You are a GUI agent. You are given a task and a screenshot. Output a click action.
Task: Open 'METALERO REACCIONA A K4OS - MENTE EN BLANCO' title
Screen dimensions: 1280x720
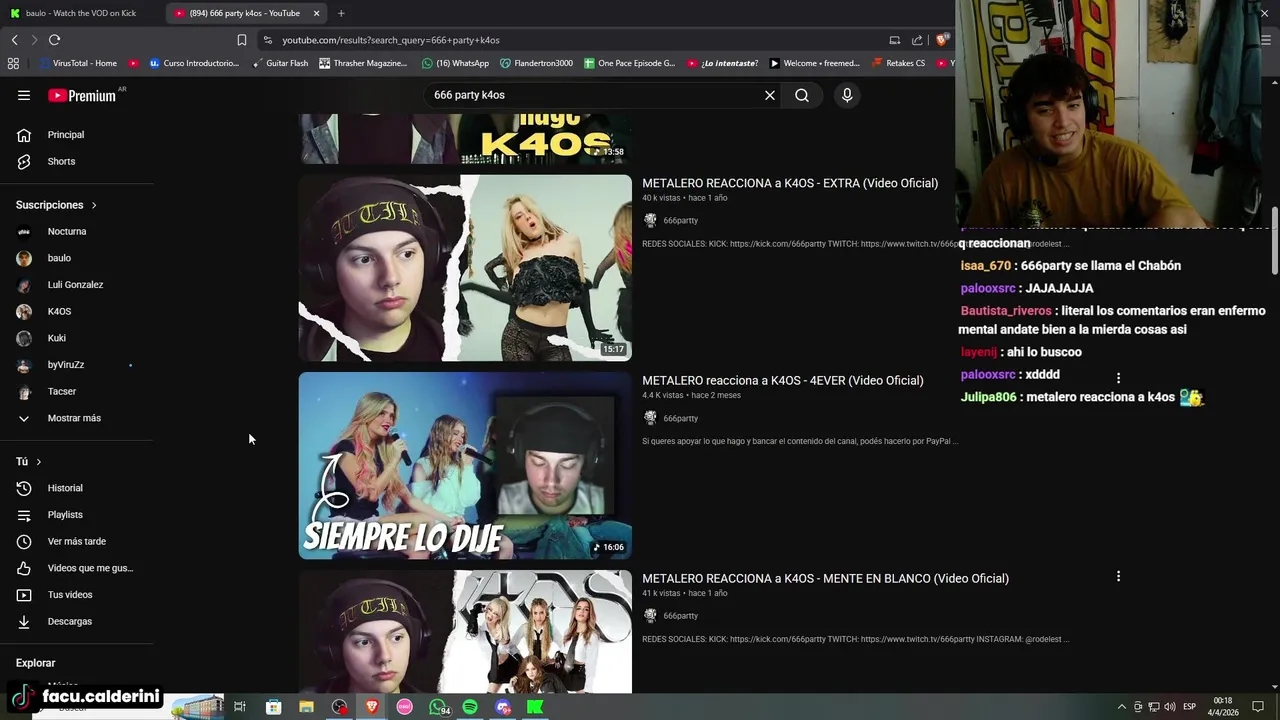[x=825, y=578]
